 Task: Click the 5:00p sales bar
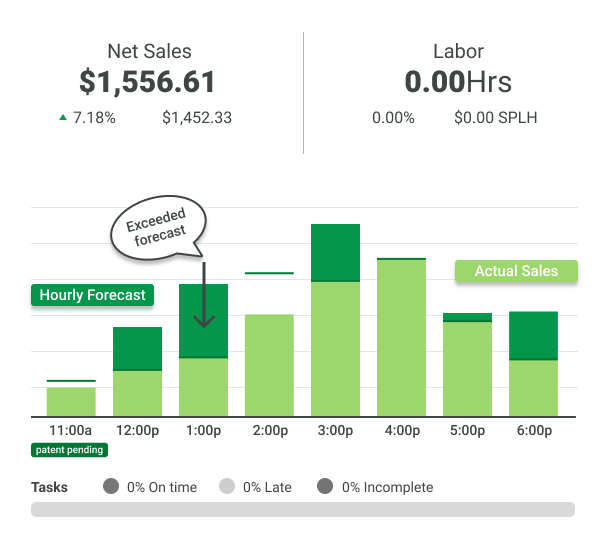click(467, 367)
